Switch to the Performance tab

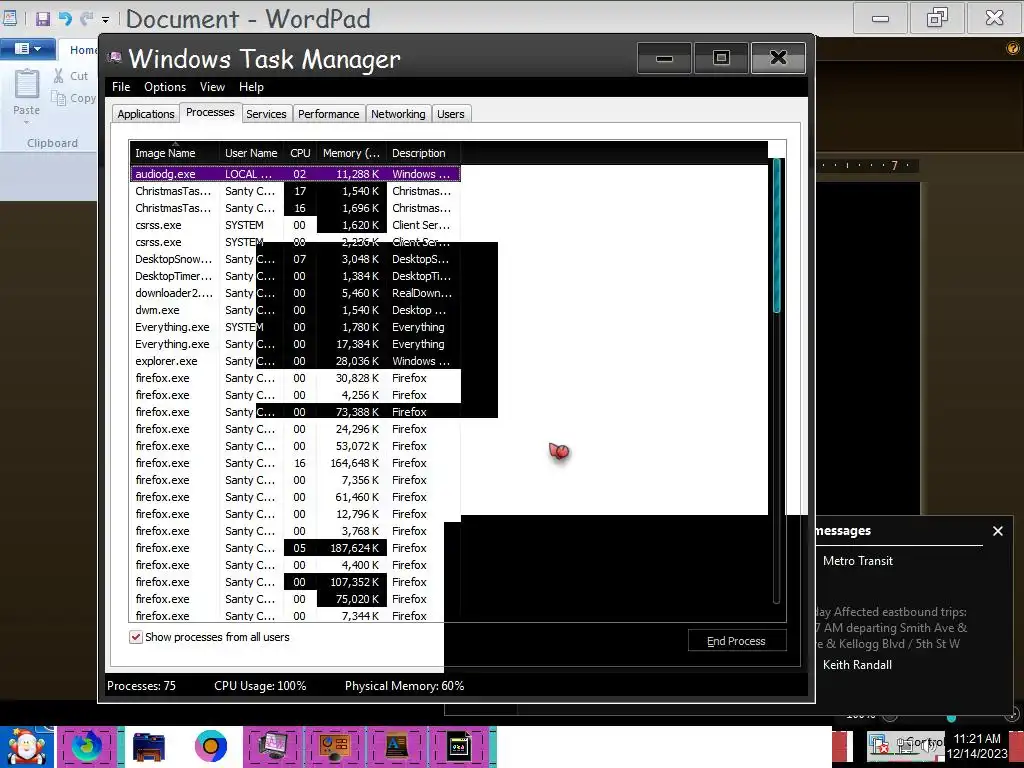pyautogui.click(x=328, y=114)
